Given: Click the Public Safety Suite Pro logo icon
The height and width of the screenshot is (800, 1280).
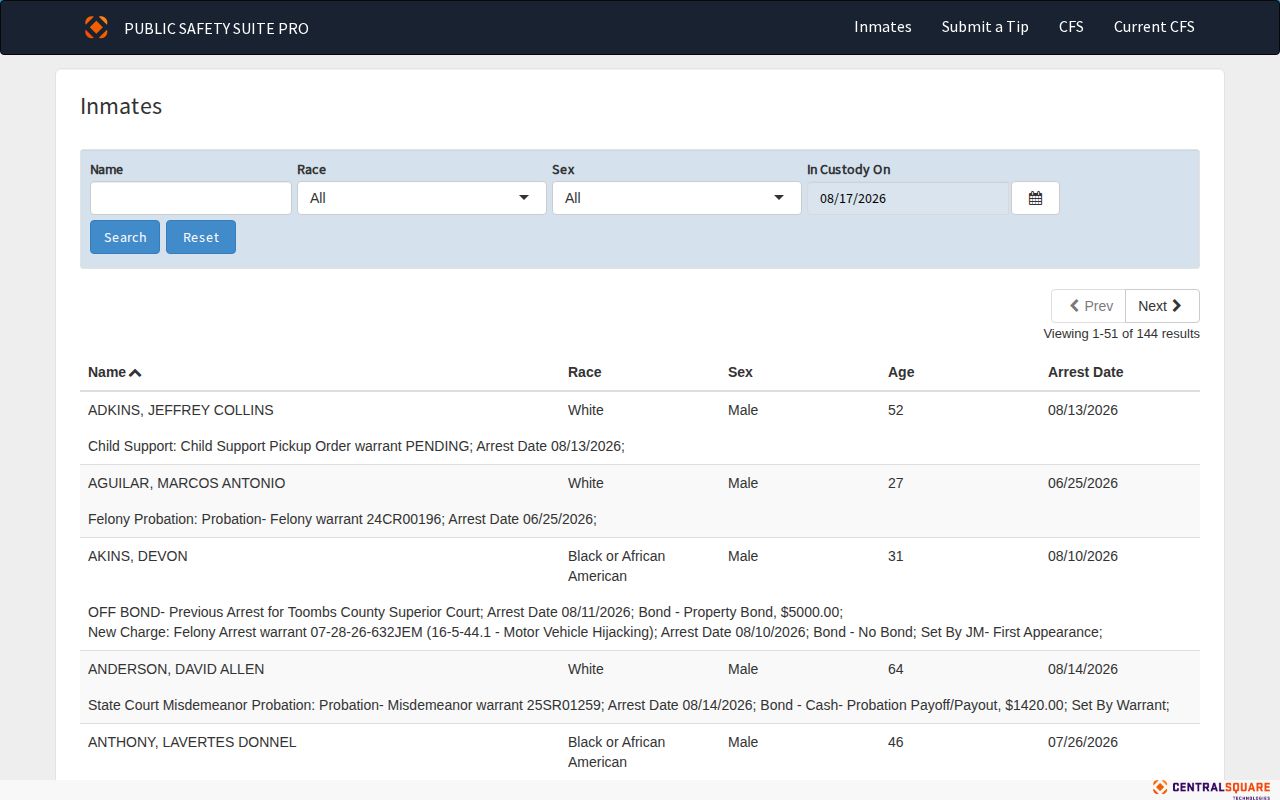Looking at the screenshot, I should click(x=96, y=27).
